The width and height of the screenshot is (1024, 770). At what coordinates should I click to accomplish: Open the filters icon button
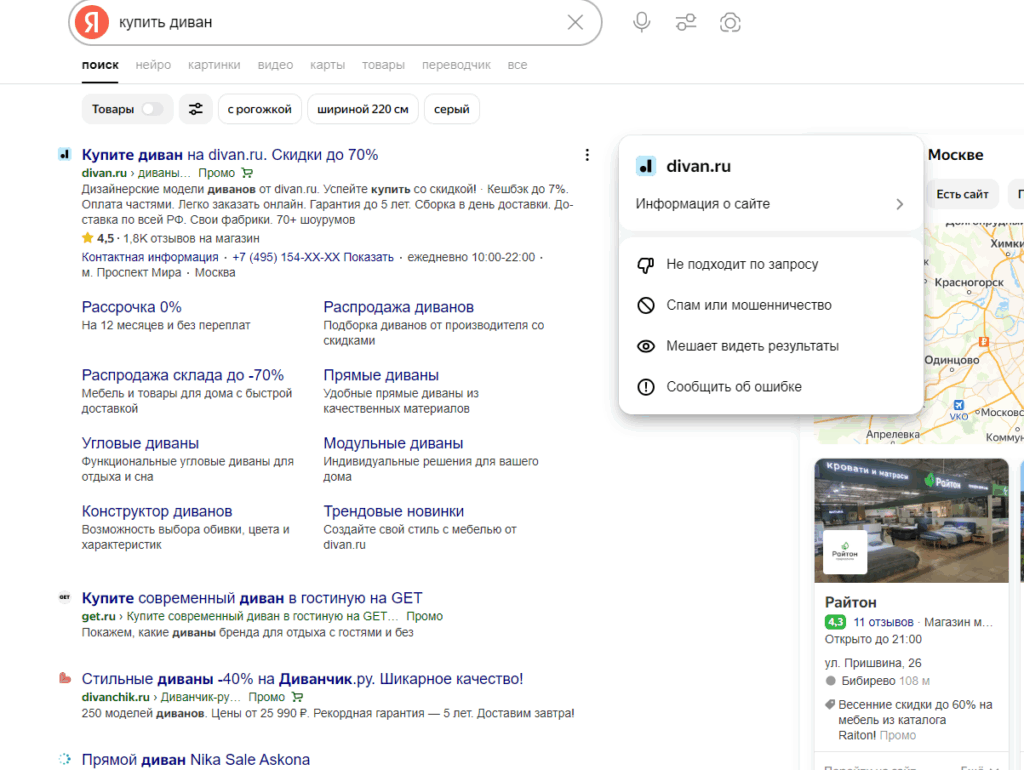(x=195, y=109)
